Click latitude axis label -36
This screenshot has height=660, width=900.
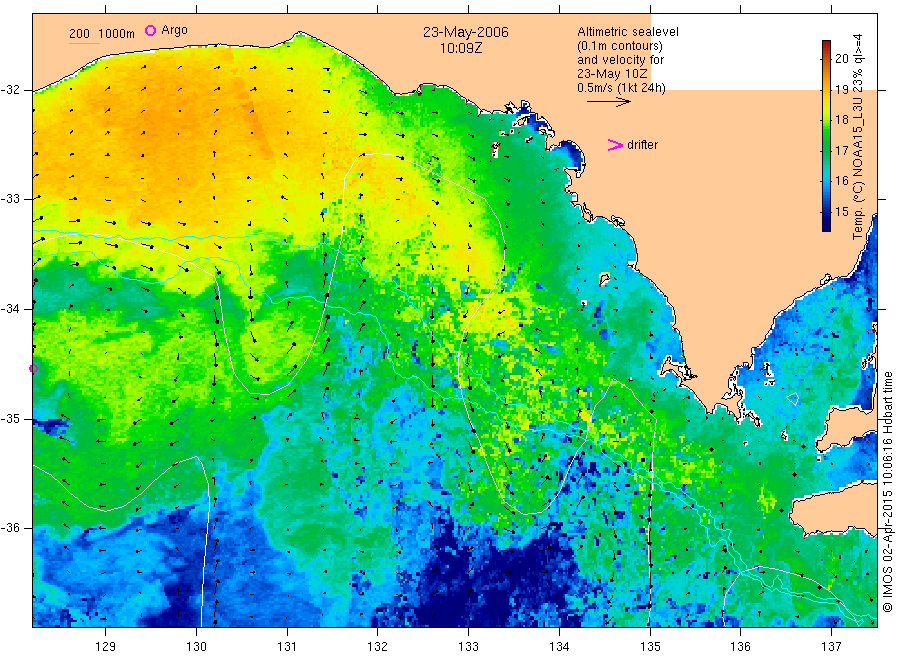pos(10,528)
